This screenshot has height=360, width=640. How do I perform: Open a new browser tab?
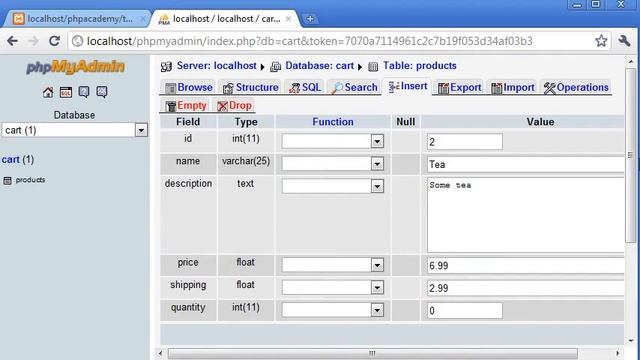pyautogui.click(x=310, y=19)
